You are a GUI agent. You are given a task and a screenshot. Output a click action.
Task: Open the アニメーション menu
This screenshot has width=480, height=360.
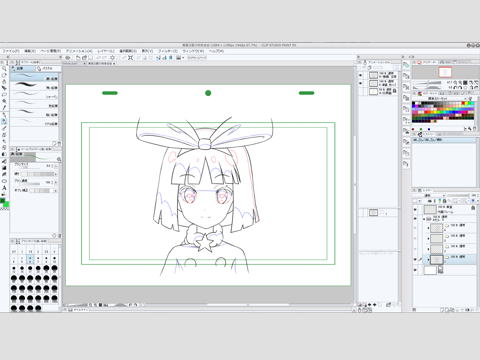coord(79,51)
